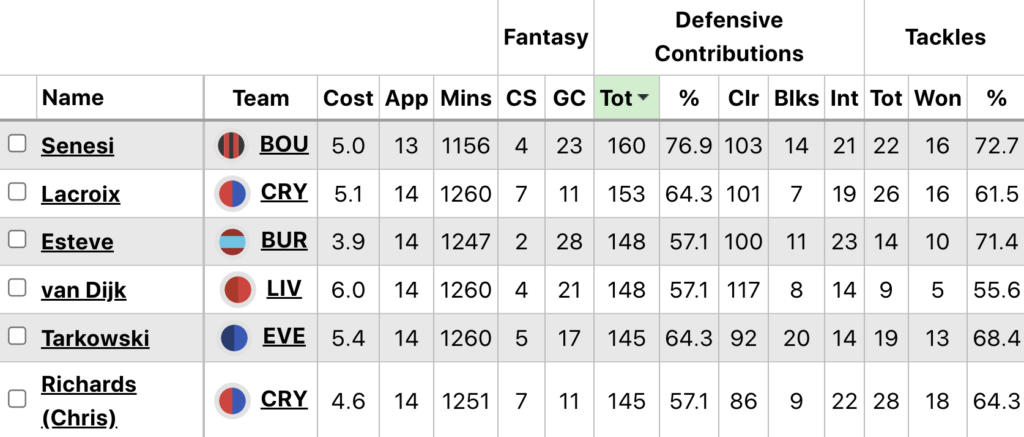Check the box for Tarkowski row
Screen dimensions: 1024x437
click(x=17, y=337)
